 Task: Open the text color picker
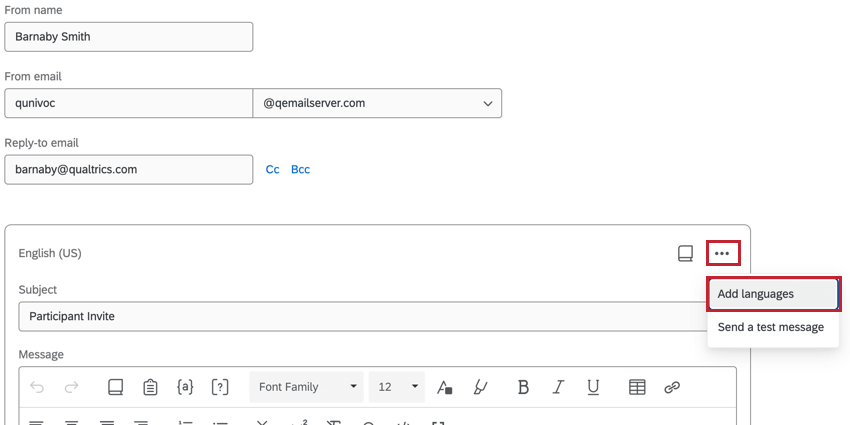point(445,387)
